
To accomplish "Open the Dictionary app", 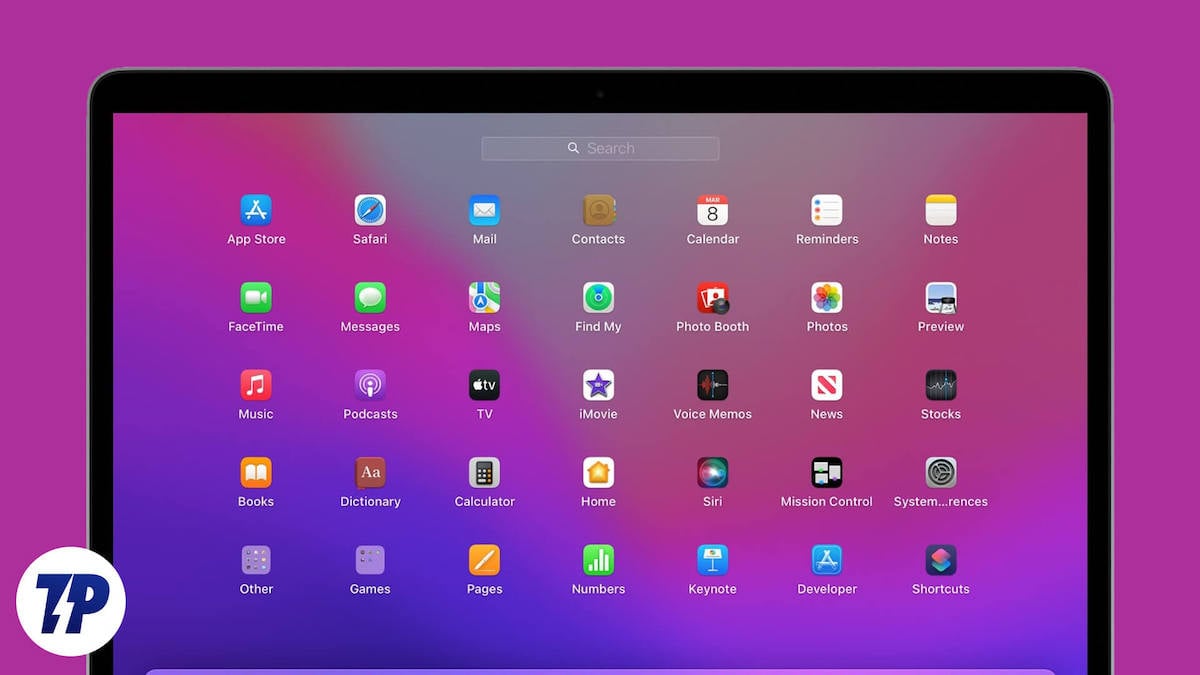I will click(370, 472).
